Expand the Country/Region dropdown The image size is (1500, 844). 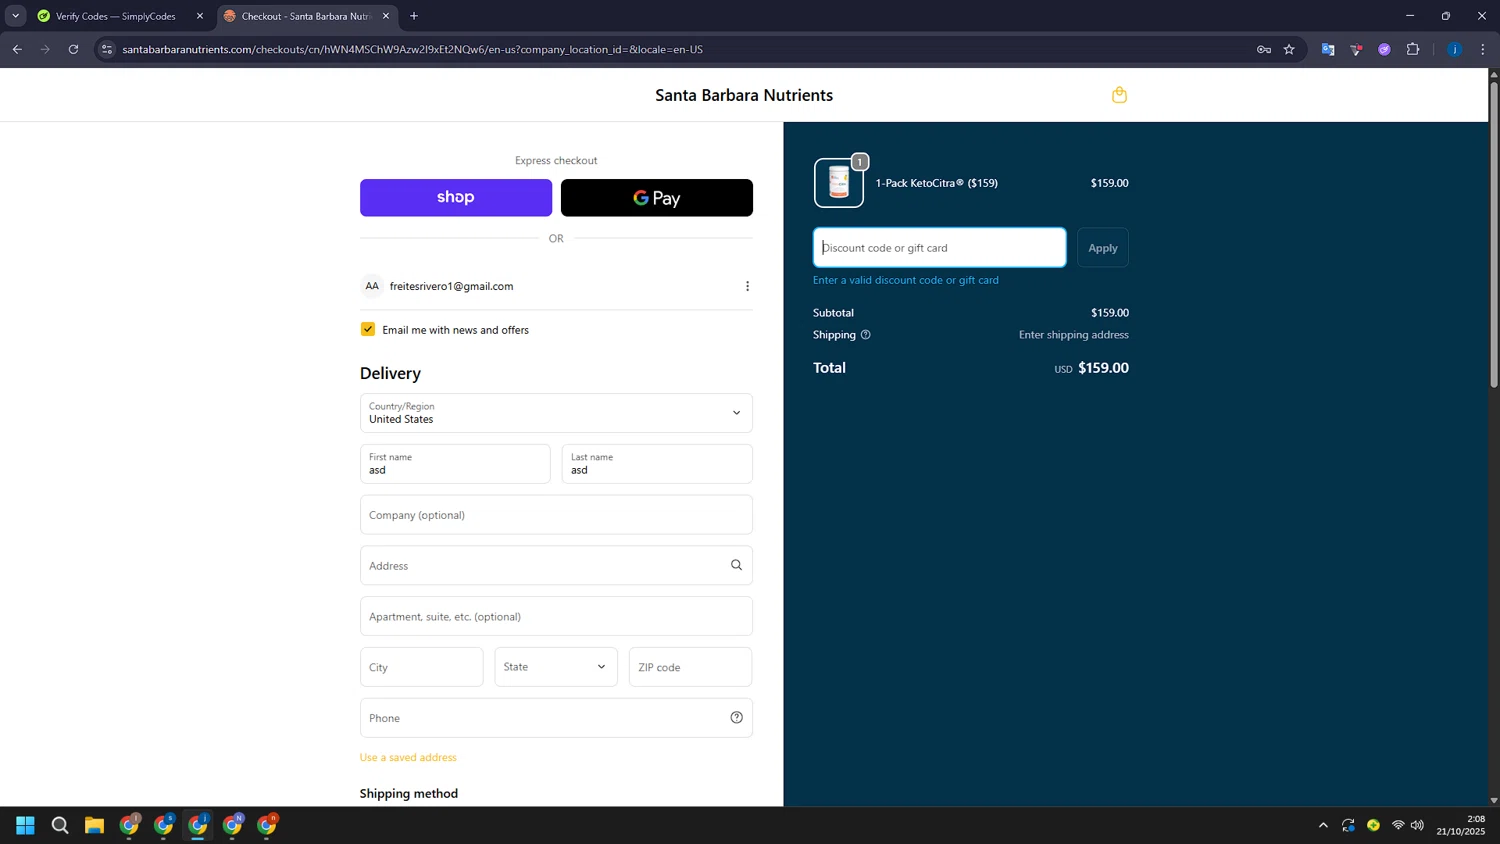tap(556, 413)
